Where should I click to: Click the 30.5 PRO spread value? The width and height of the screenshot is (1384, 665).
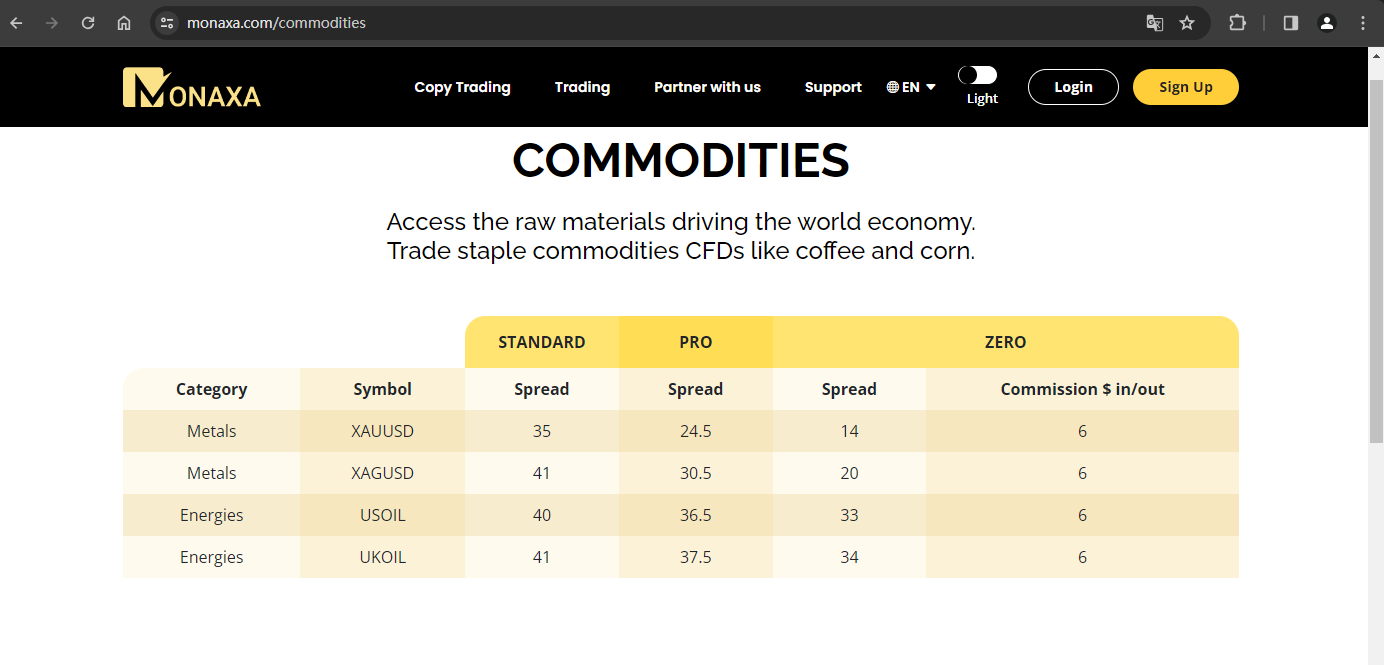[x=696, y=473]
